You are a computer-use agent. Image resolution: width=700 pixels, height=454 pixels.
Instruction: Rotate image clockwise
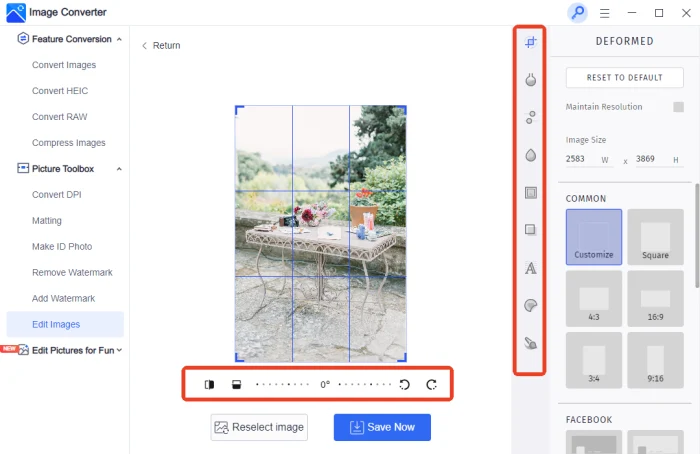(432, 384)
